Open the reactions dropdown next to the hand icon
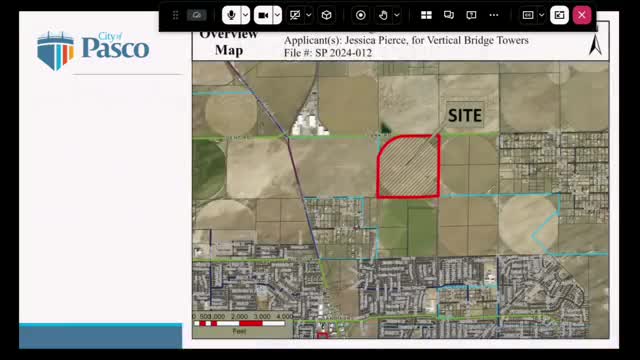Screen dimensions: 640x360 coord(397,15)
